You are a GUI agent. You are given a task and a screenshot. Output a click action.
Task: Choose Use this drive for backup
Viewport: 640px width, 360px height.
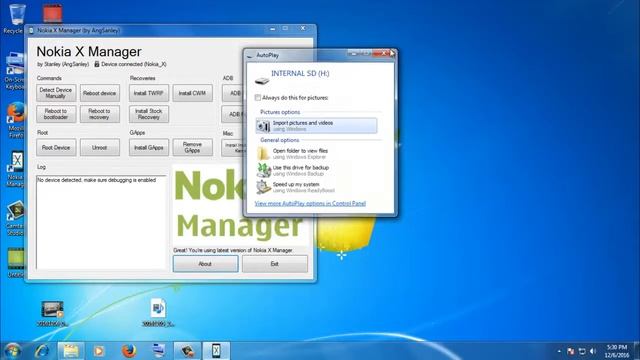300,170
